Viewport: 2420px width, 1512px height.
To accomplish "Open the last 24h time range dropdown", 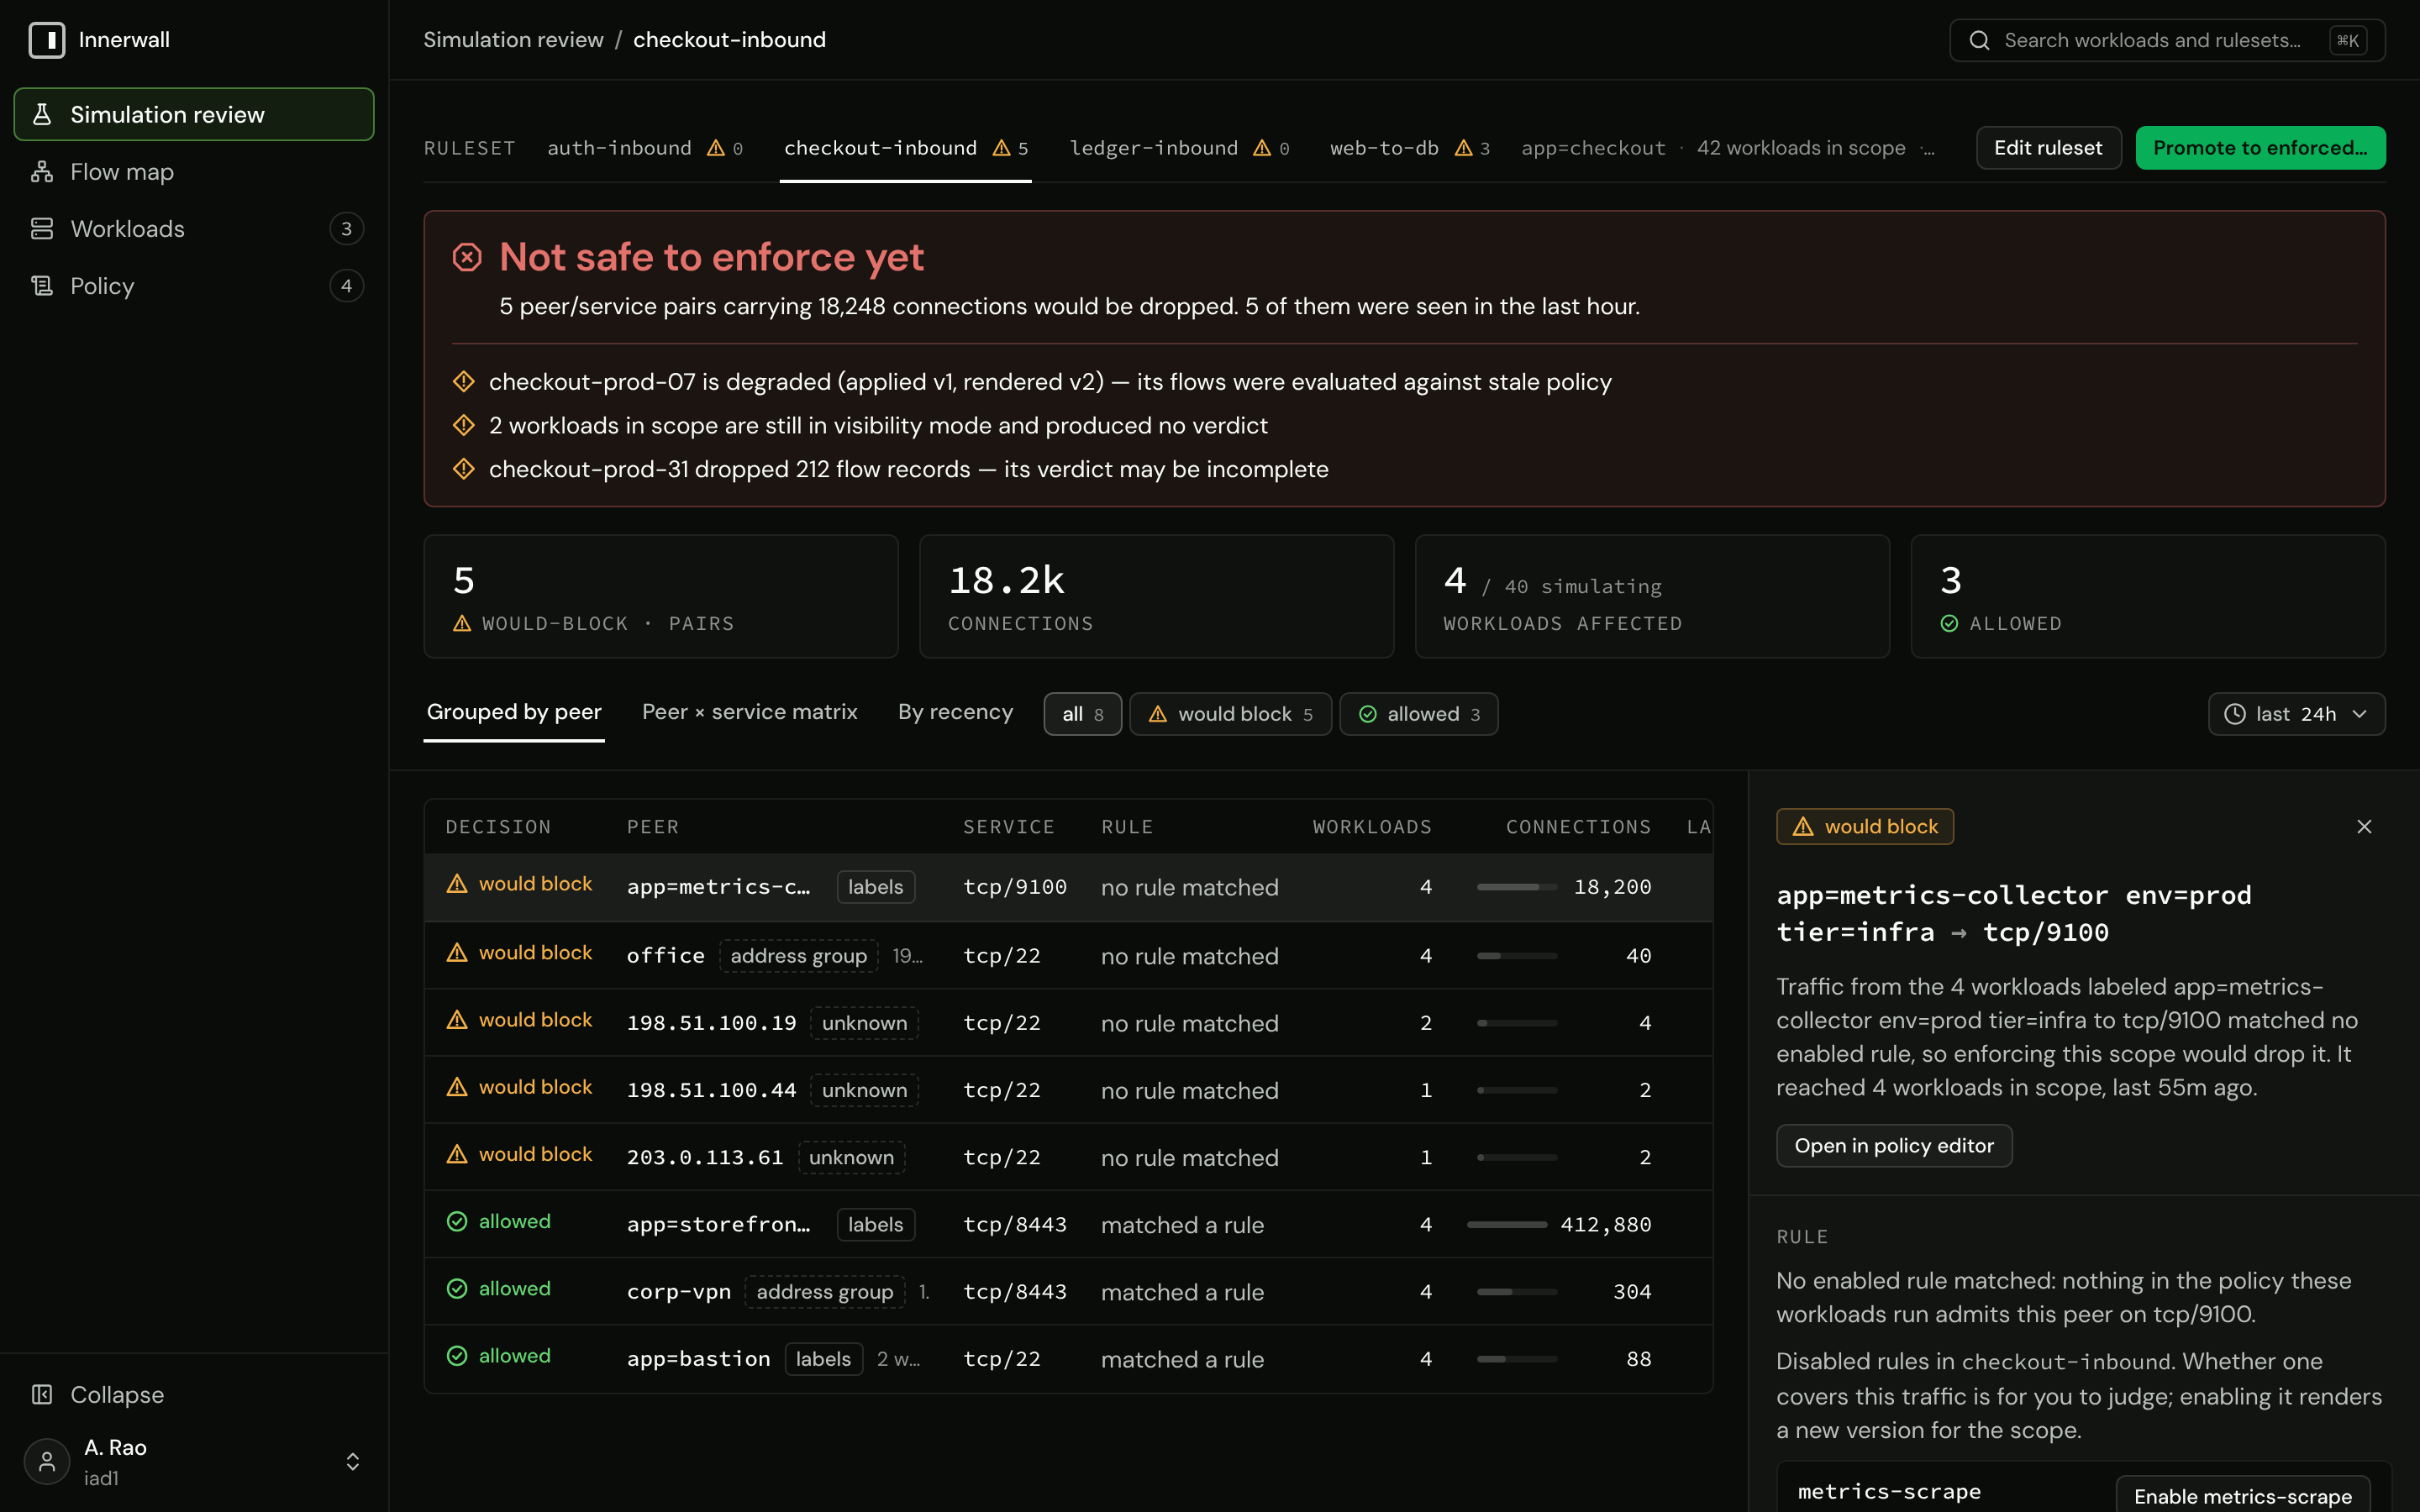I will 2296,714.
